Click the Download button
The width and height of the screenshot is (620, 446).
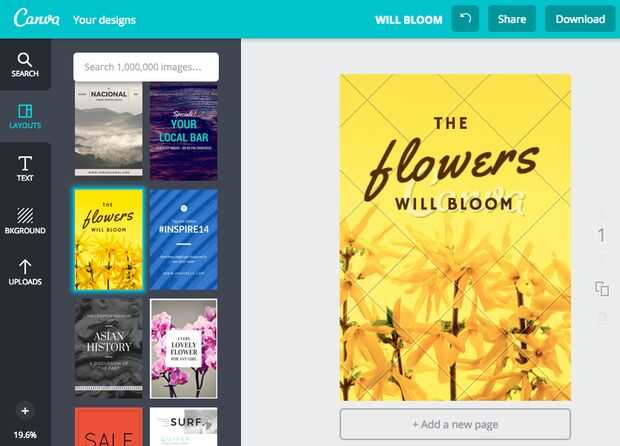click(x=580, y=19)
